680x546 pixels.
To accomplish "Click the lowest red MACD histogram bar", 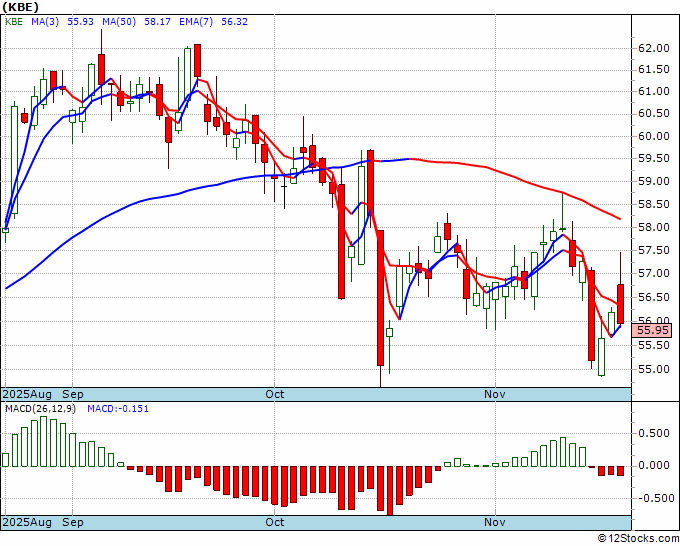I will tap(390, 490).
